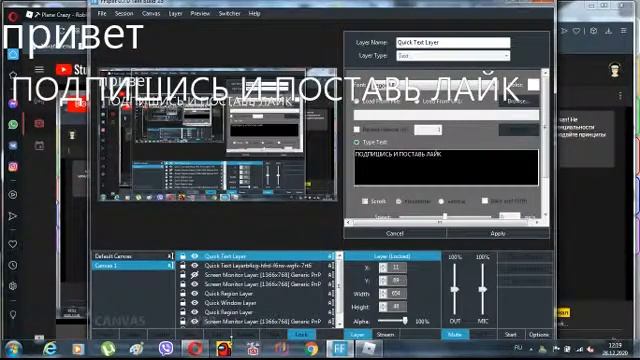
Task: Open the File menu
Action: click(x=102, y=13)
